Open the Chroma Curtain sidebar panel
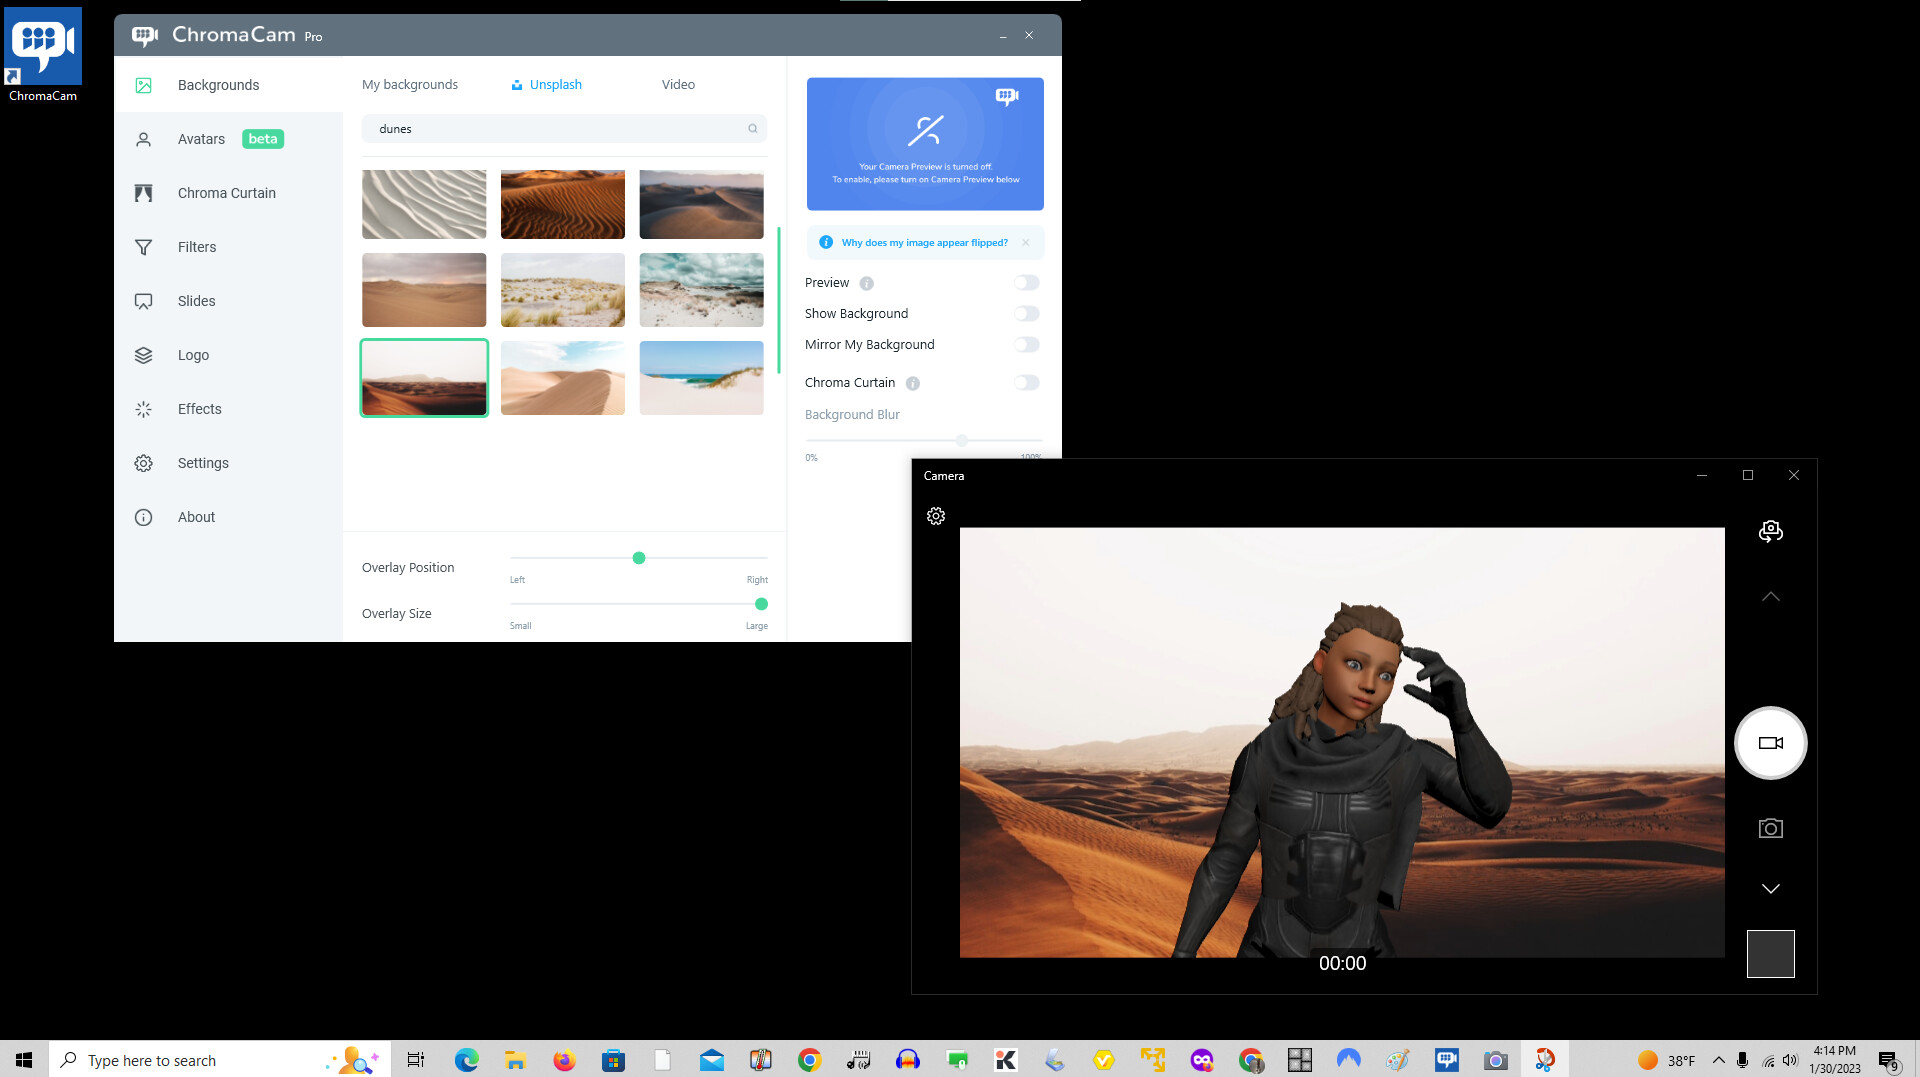This screenshot has height=1077, width=1920. pyautogui.click(x=226, y=192)
